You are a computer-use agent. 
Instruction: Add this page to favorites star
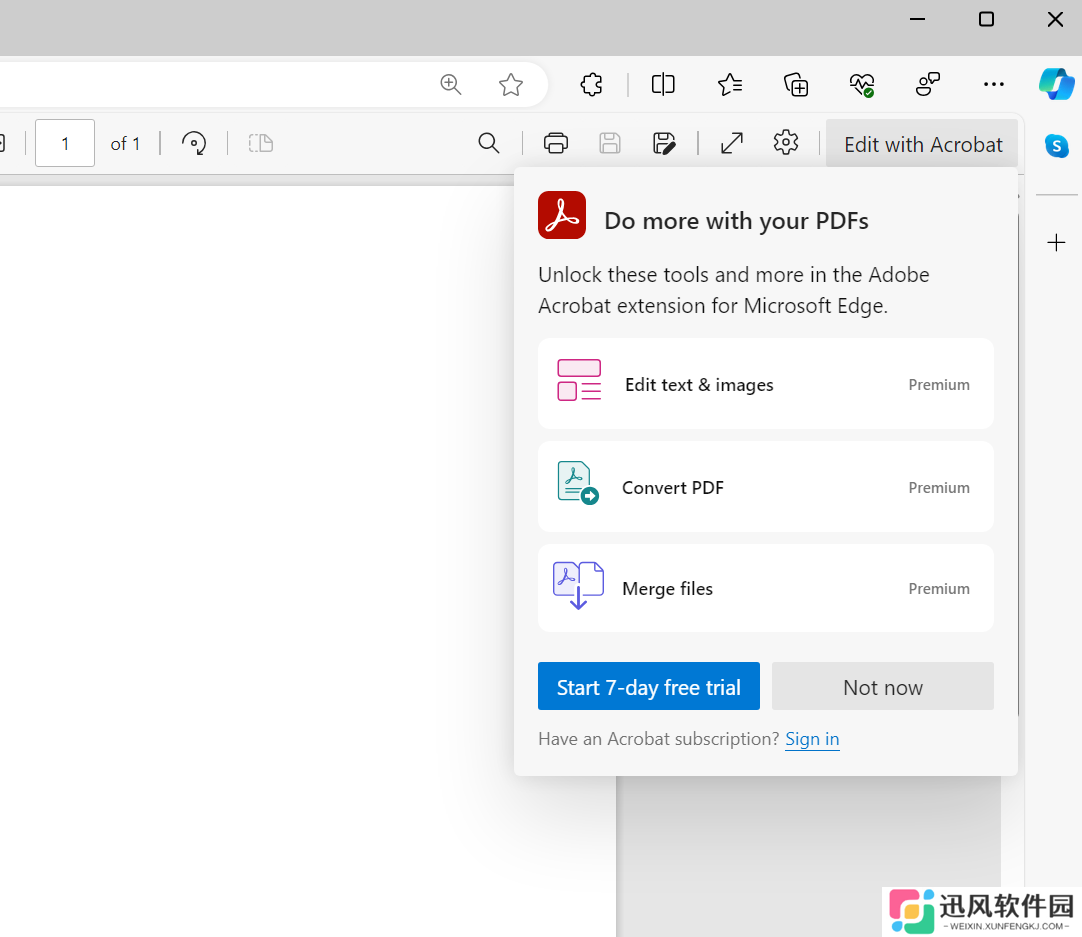[x=511, y=84]
